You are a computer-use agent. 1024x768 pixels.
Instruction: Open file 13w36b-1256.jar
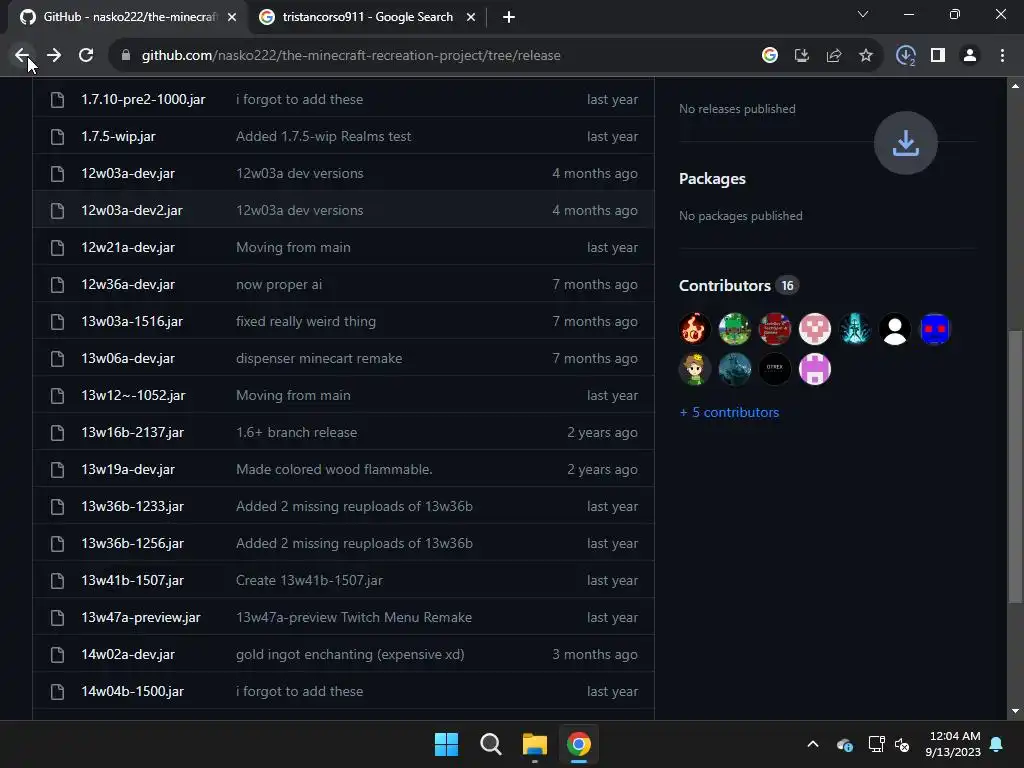coord(133,543)
